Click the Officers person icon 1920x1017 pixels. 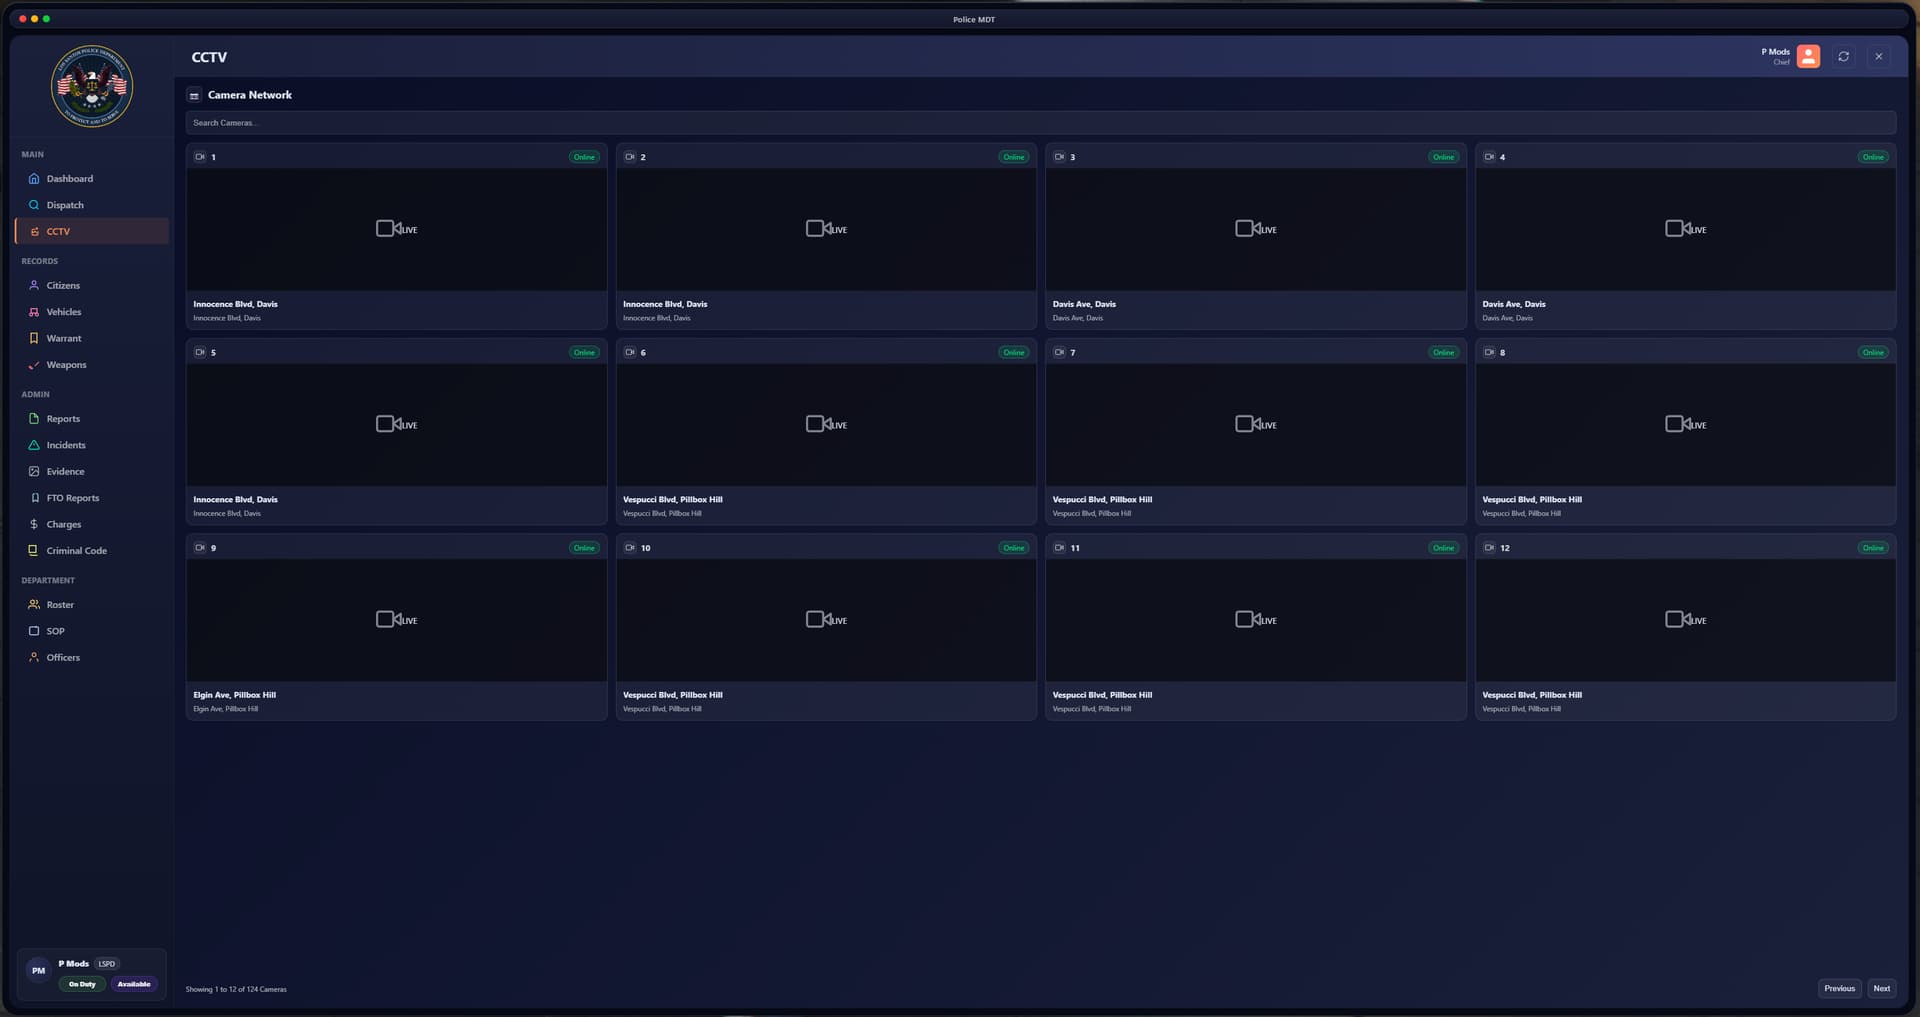(34, 658)
